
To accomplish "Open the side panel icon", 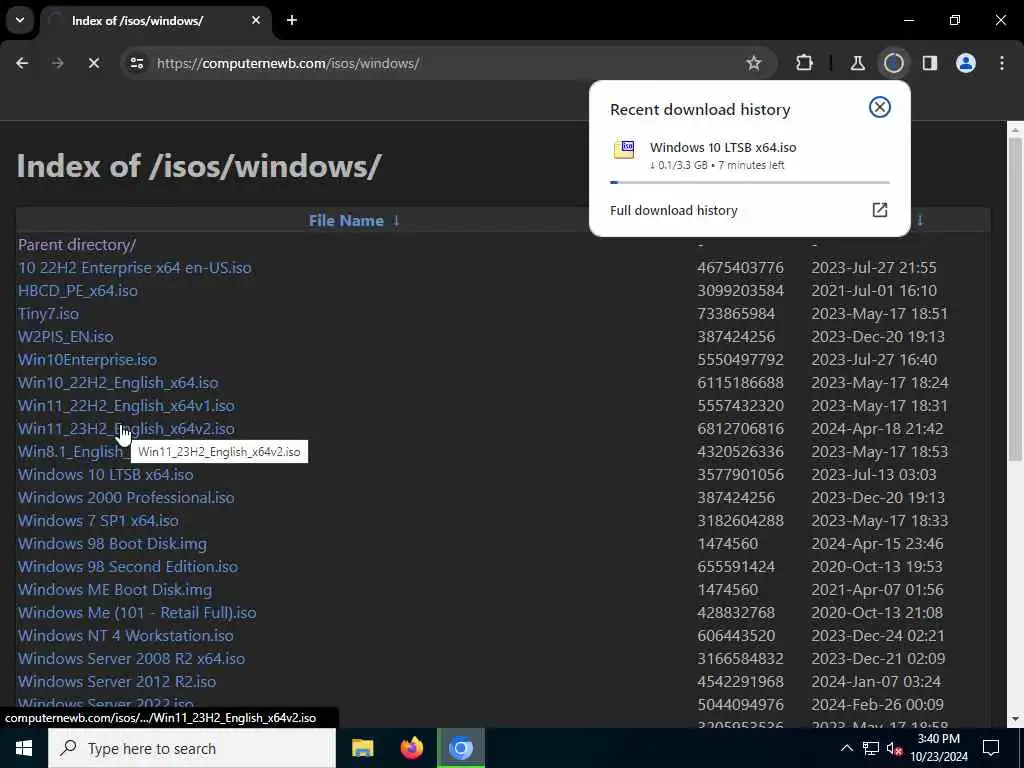I will coord(930,63).
